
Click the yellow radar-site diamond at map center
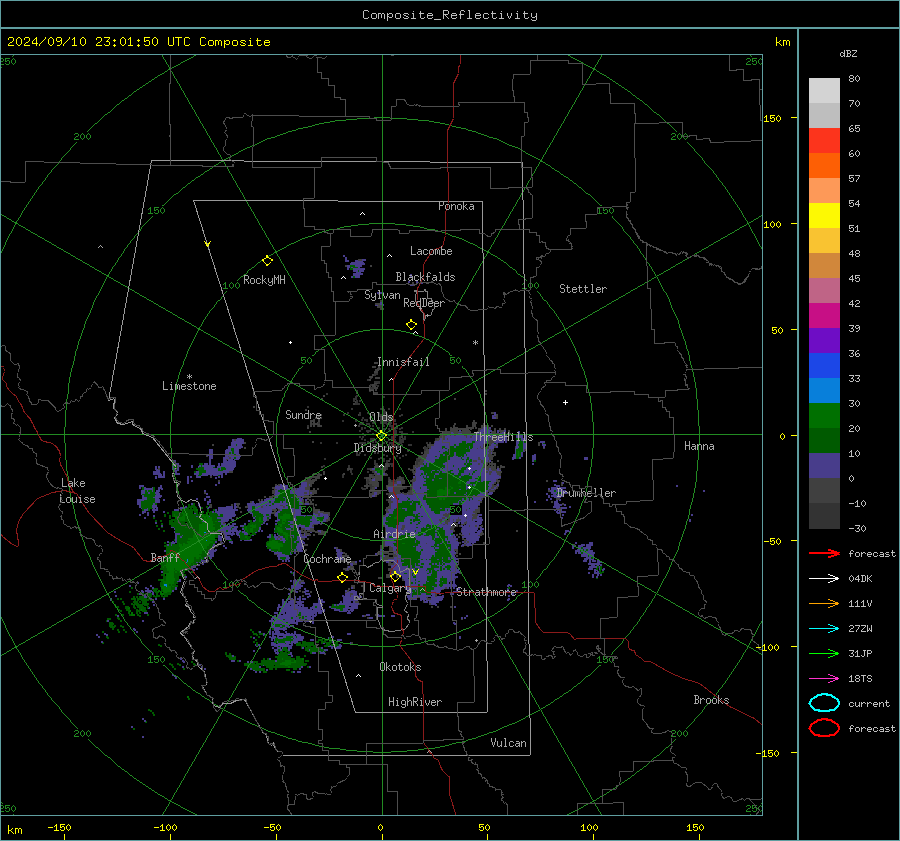(x=381, y=436)
